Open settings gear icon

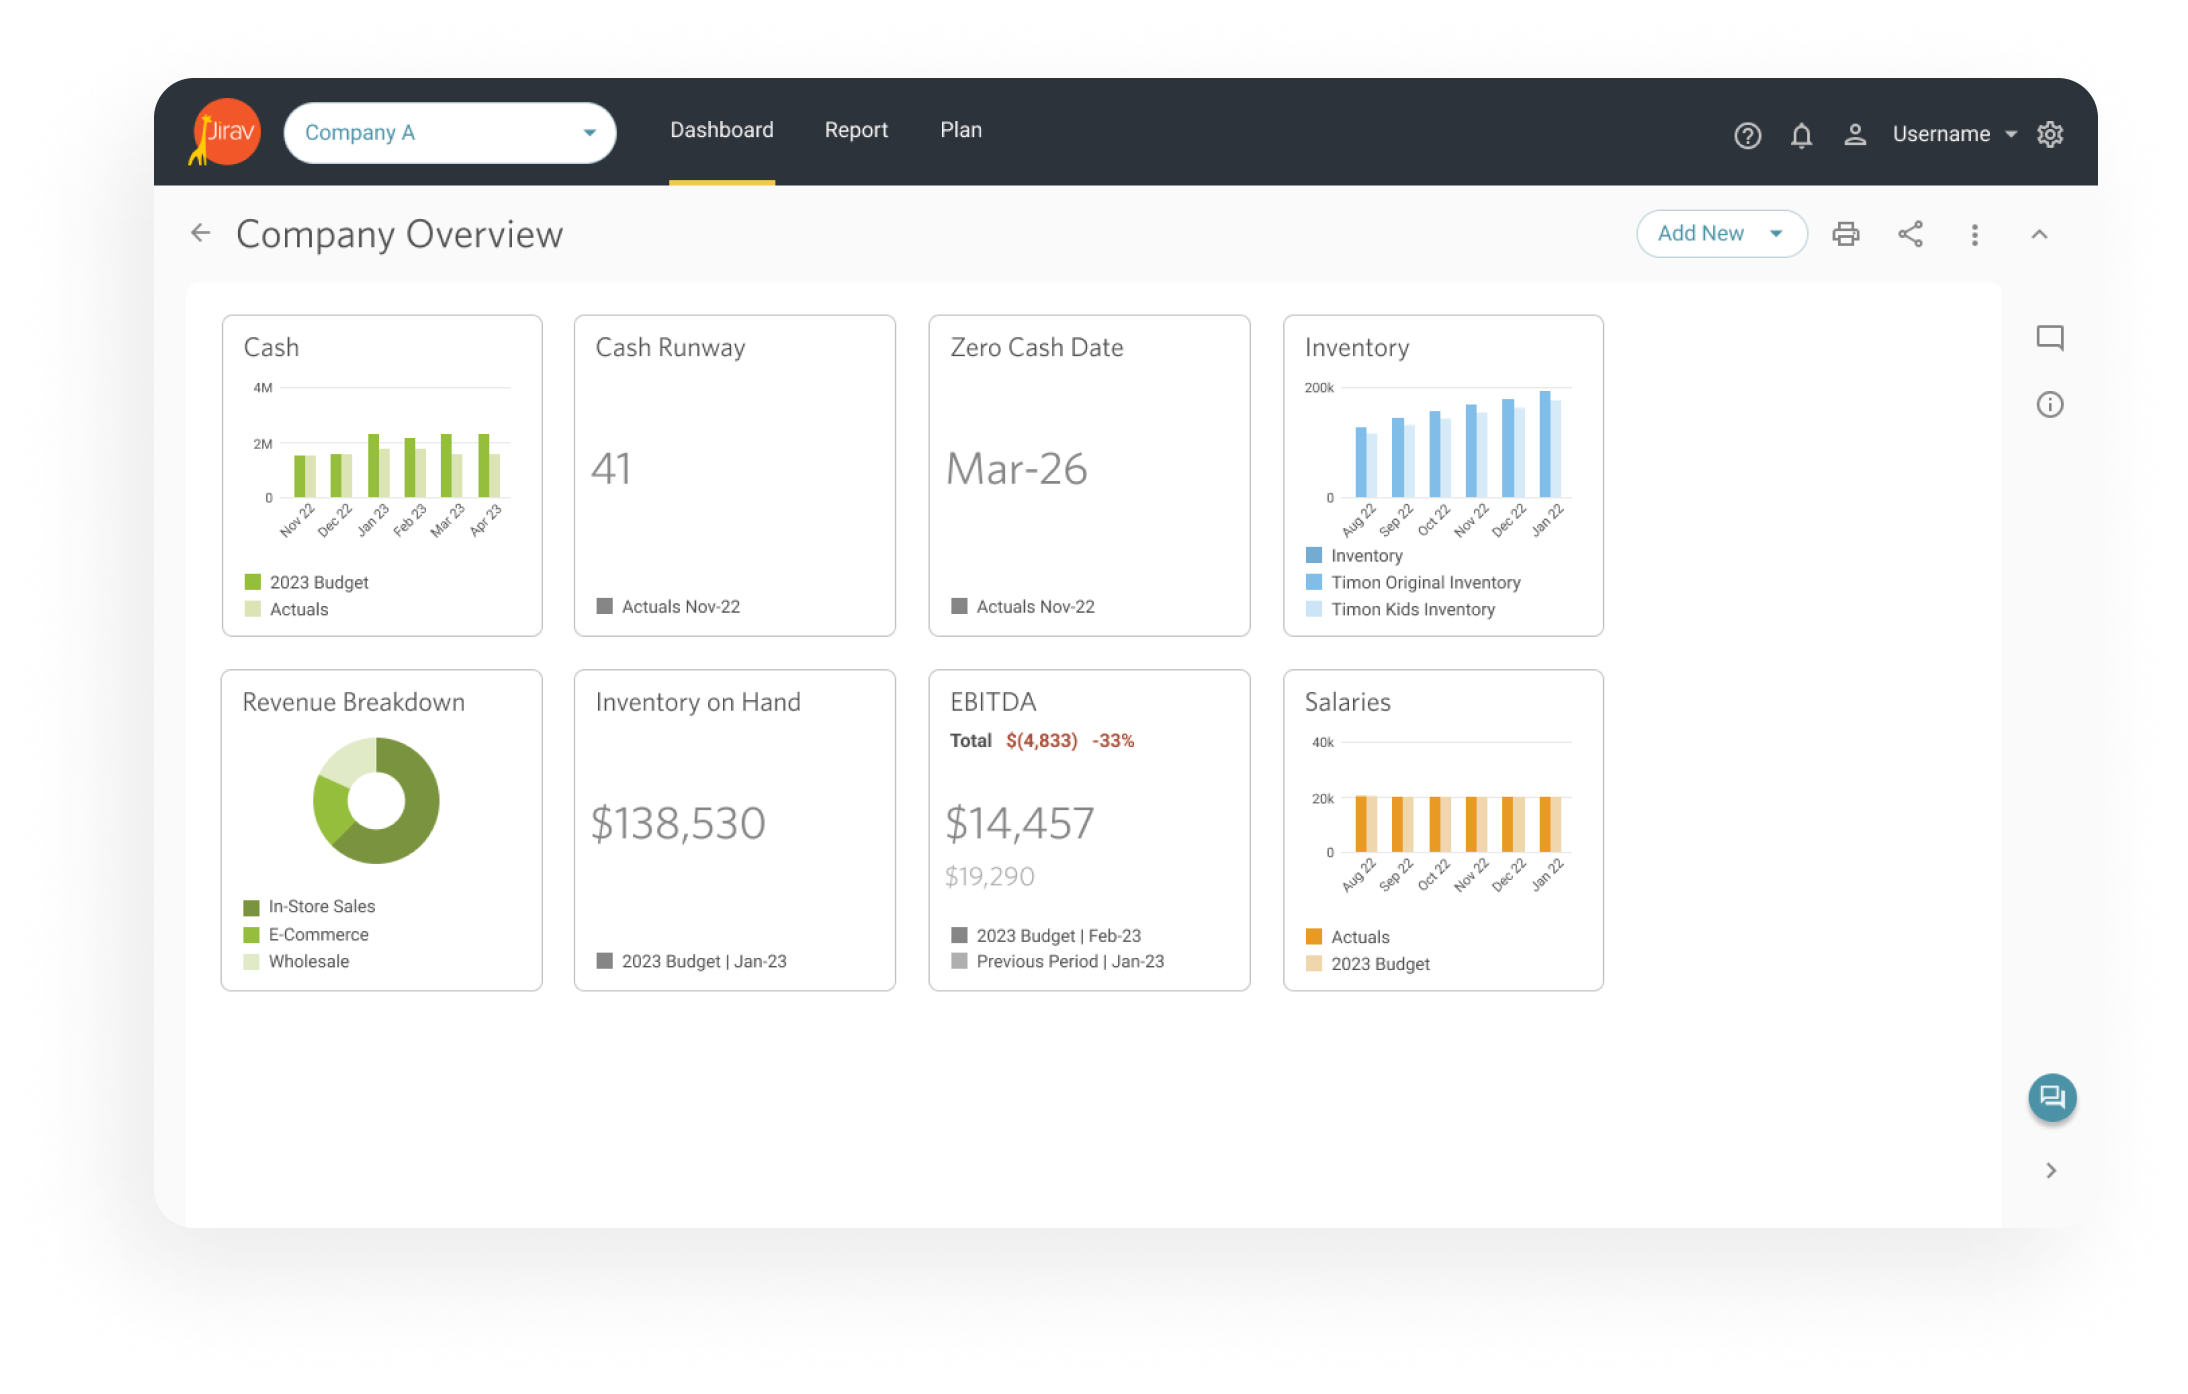click(2050, 134)
